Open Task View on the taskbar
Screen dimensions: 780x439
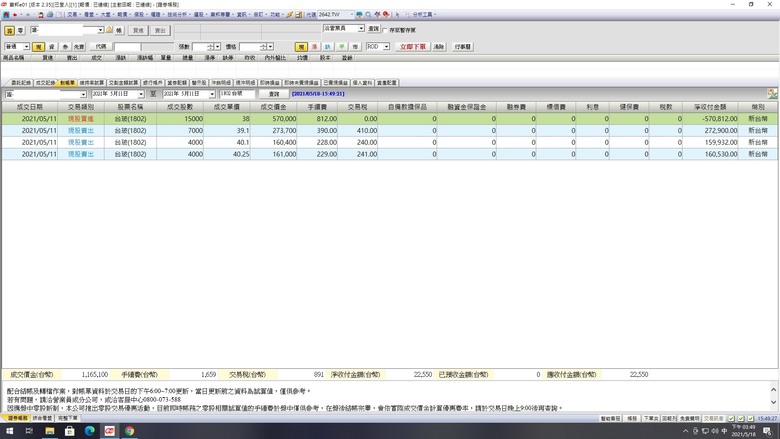point(29,431)
